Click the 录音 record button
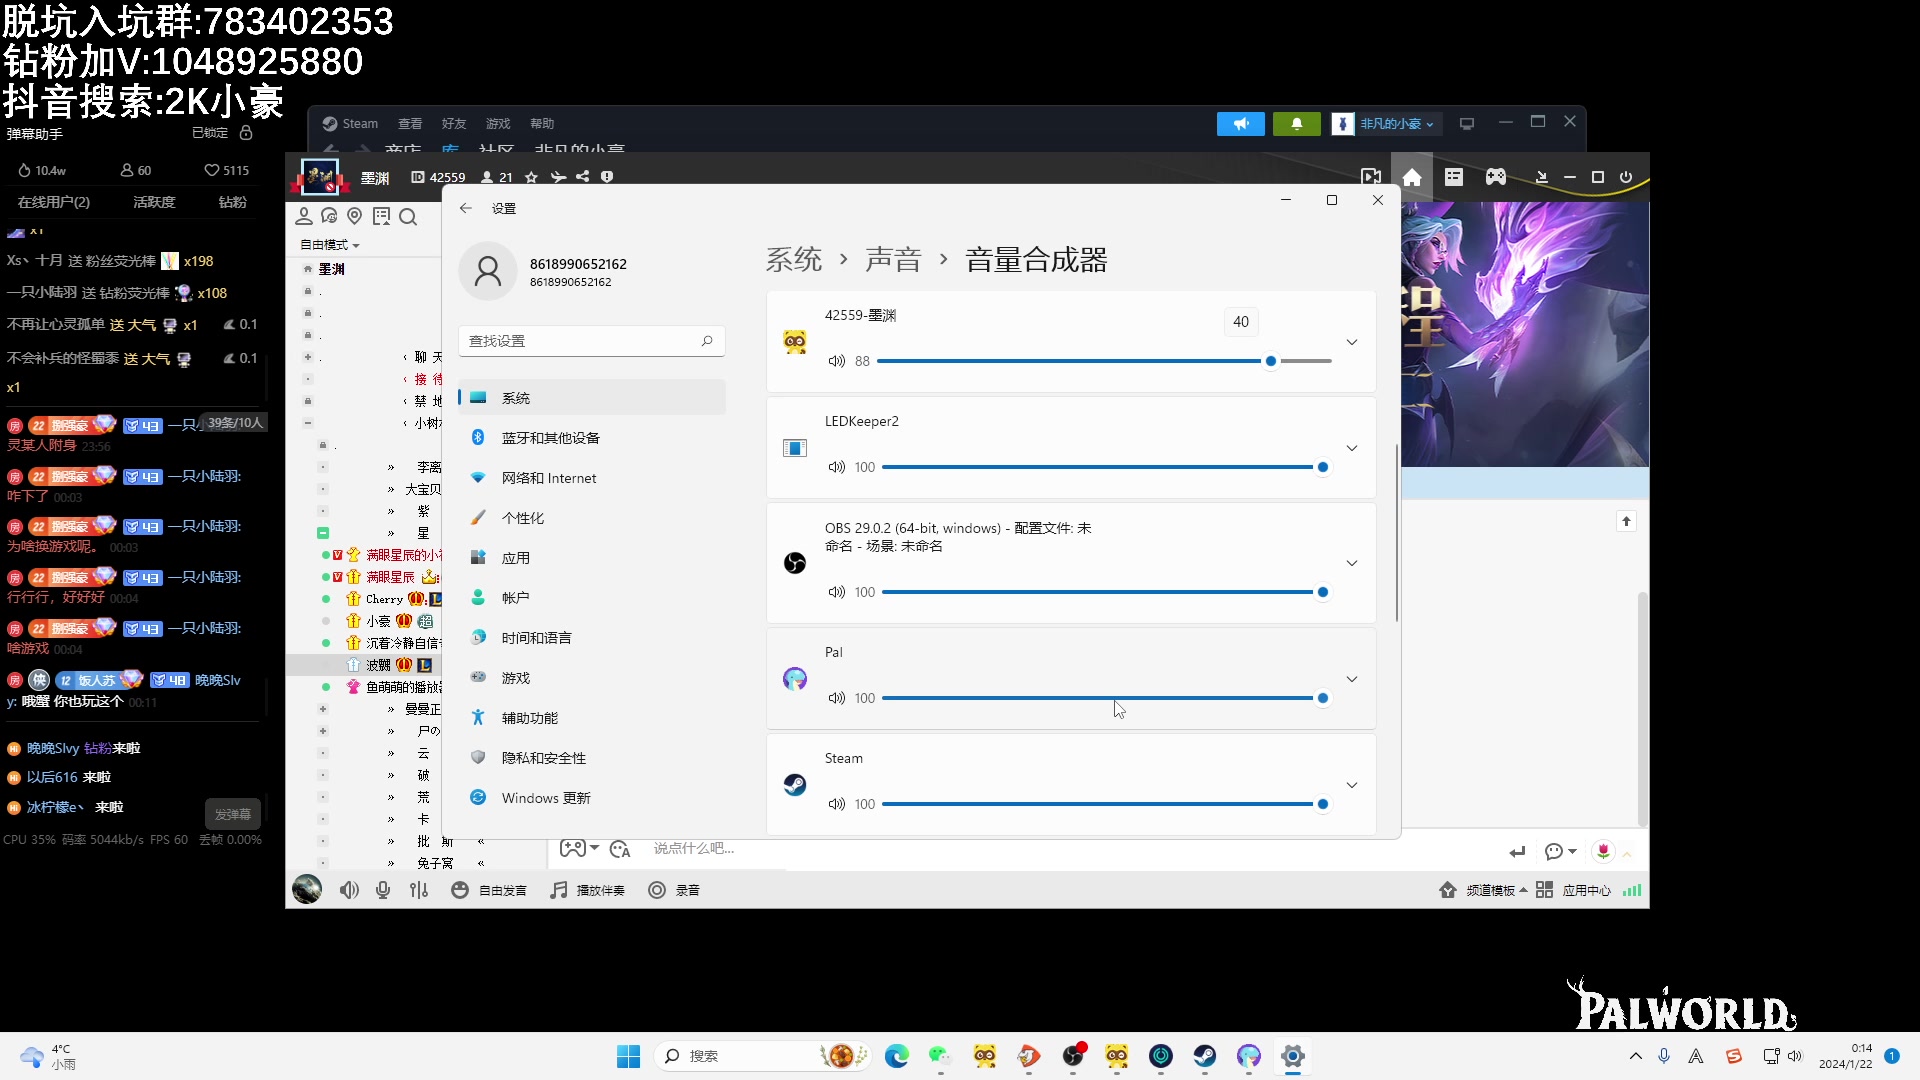This screenshot has width=1920, height=1080. coord(674,890)
